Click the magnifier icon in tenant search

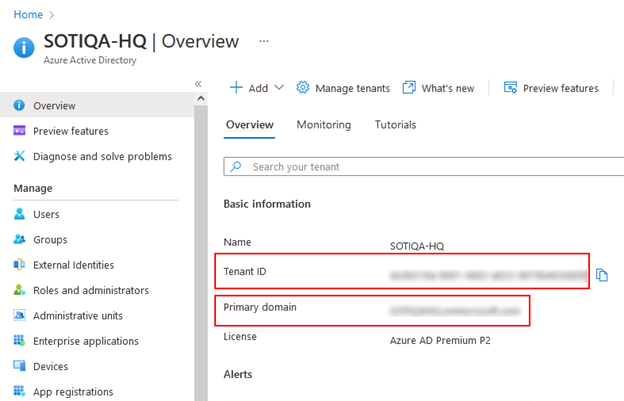coord(236,166)
